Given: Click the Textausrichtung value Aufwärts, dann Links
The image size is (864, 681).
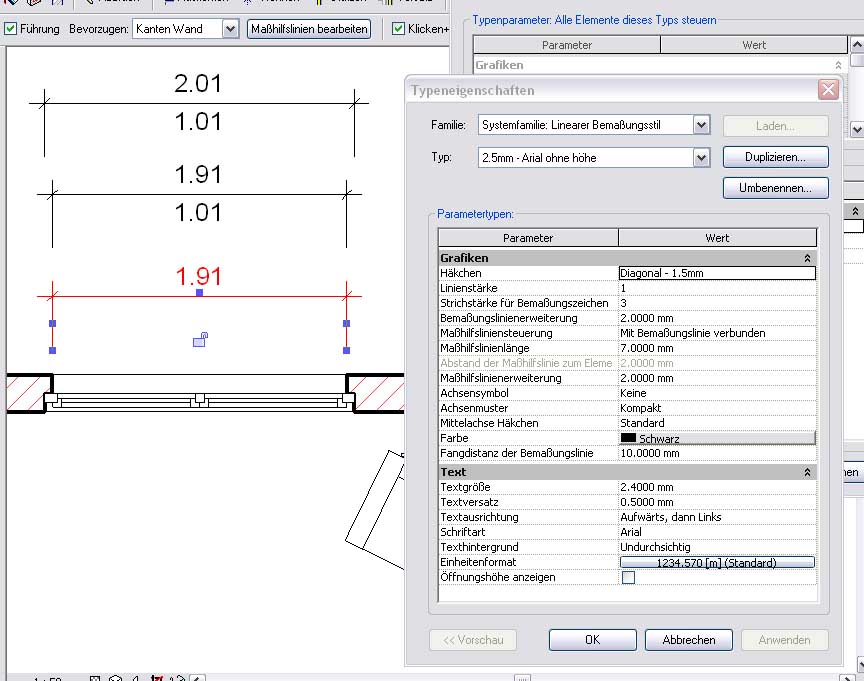Looking at the screenshot, I should click(717, 517).
